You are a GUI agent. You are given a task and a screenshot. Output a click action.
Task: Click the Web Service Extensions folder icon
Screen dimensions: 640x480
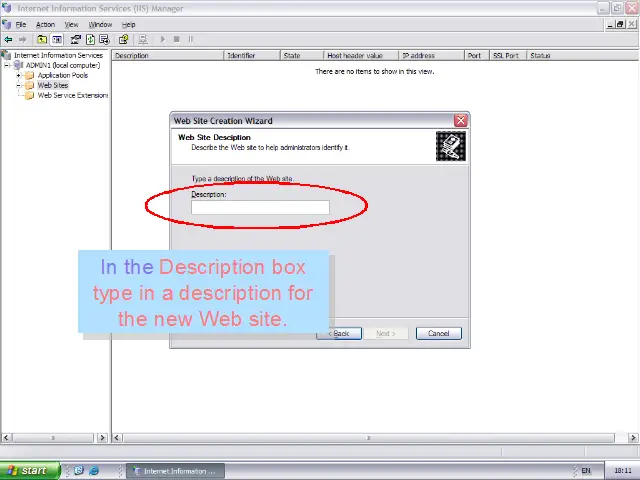pyautogui.click(x=29, y=96)
